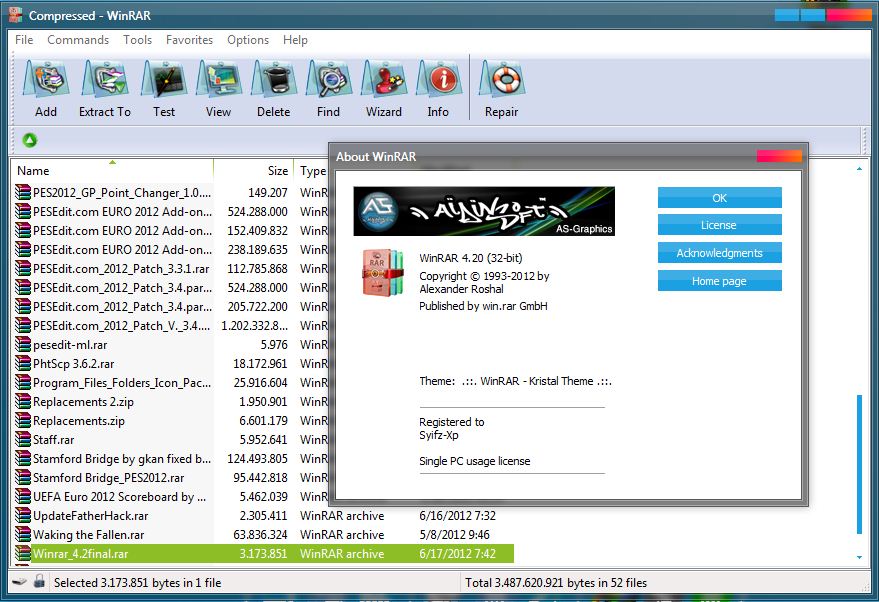Click archive icon beside Waking the Fallen.rar

(x=23, y=534)
